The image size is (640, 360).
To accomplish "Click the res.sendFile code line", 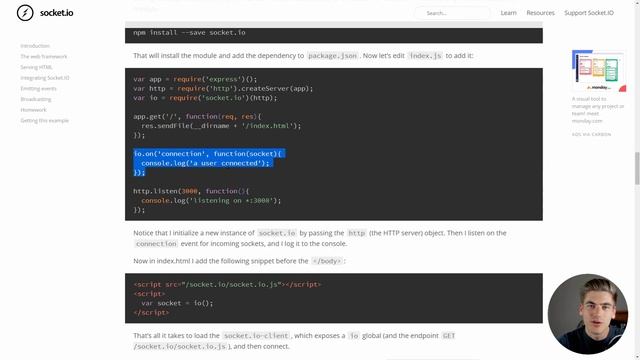I will pos(221,126).
